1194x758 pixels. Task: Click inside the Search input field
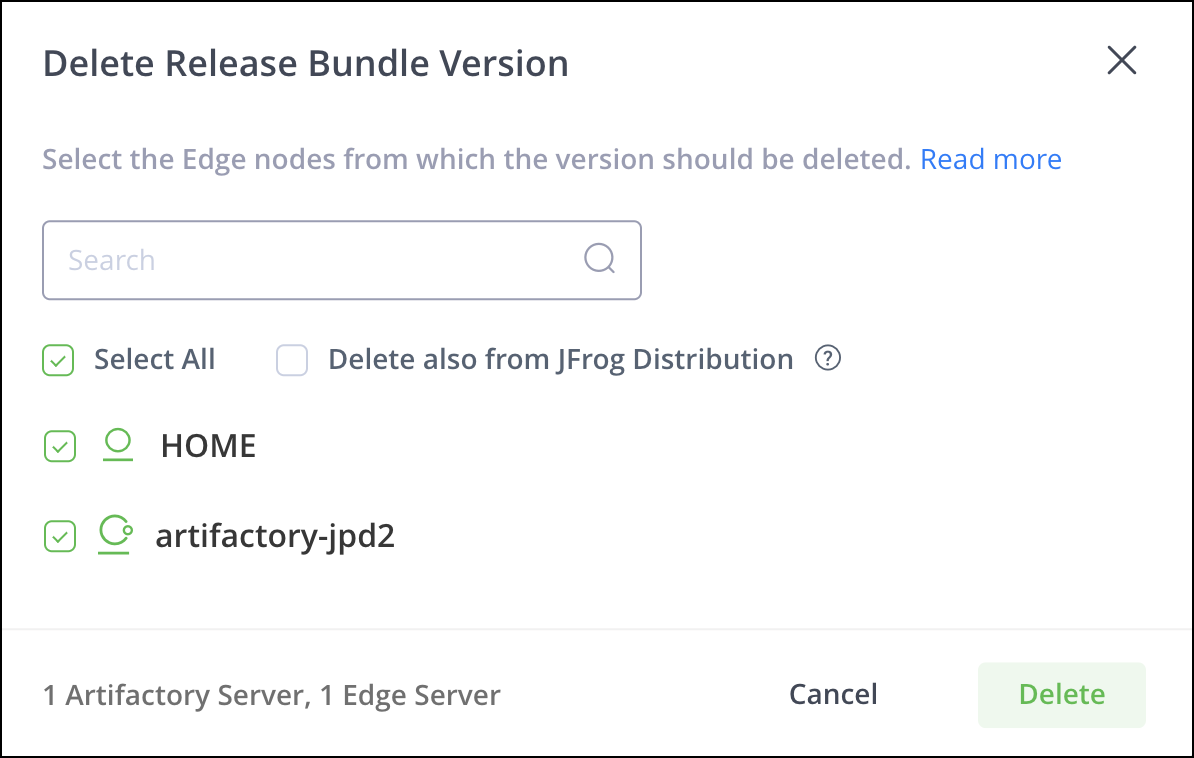coord(300,259)
